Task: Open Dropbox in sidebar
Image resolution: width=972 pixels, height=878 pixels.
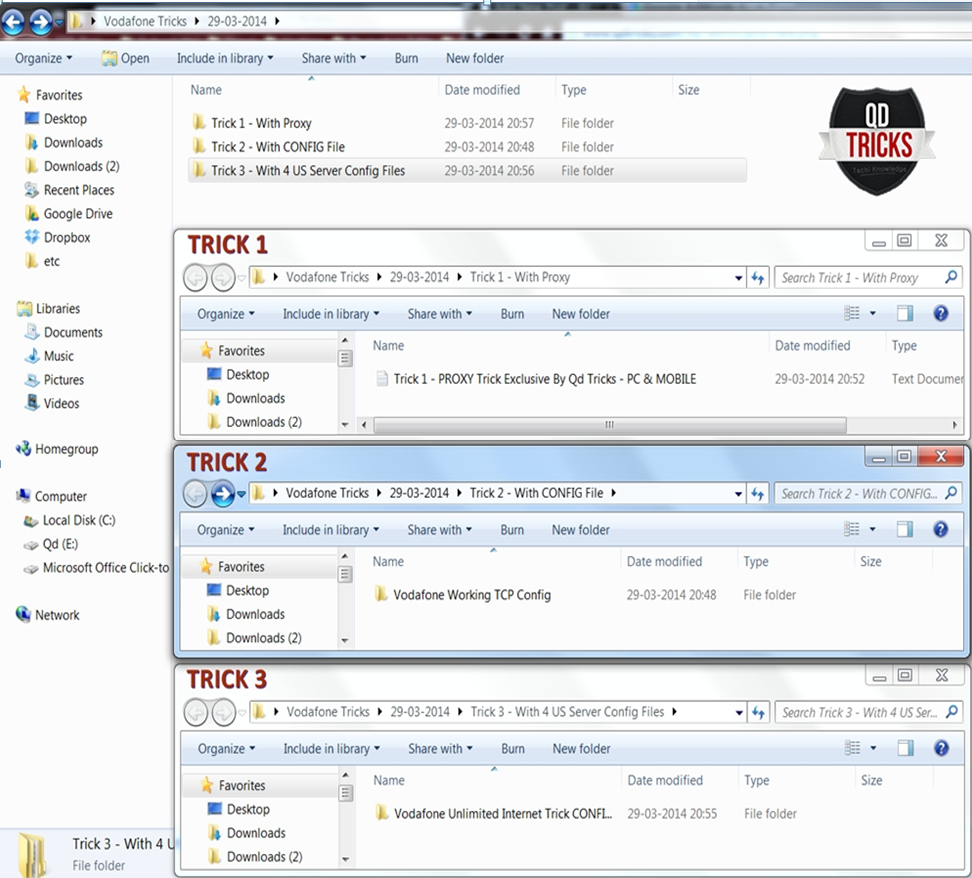Action: click(58, 237)
